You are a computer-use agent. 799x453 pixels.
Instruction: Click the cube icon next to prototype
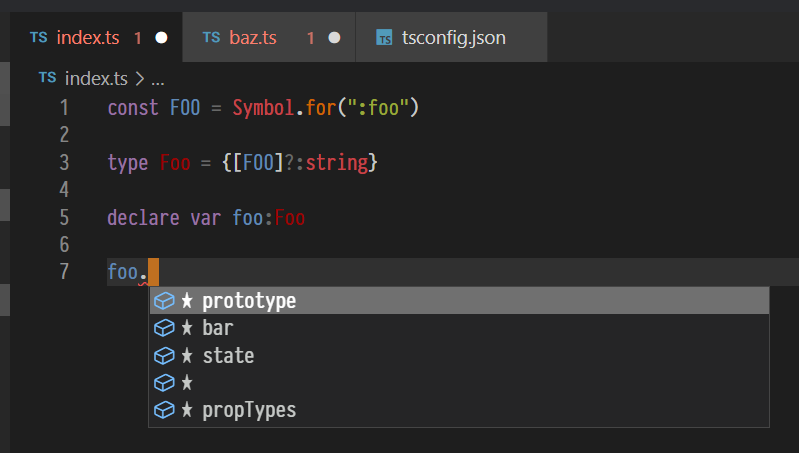[x=164, y=301]
